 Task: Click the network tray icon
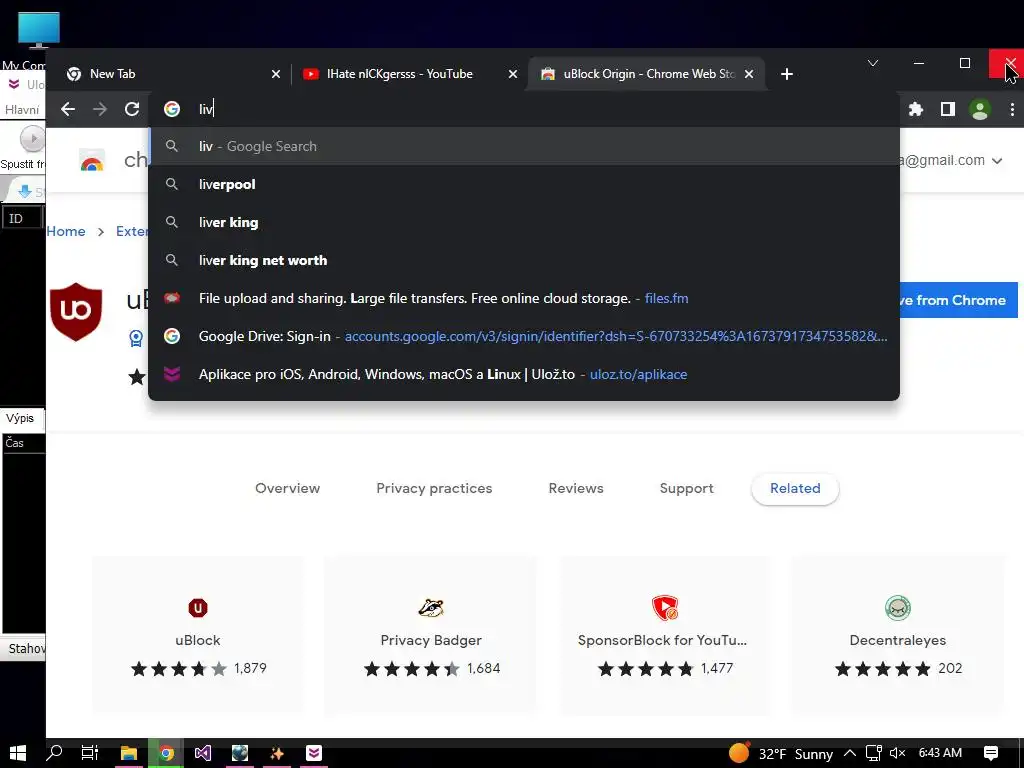click(x=874, y=753)
